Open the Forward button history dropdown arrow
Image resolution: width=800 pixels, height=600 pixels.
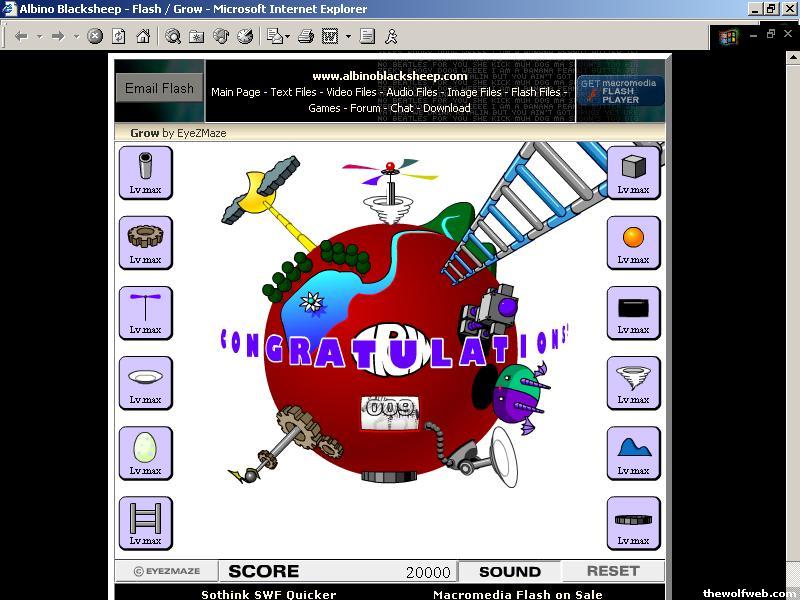click(76, 37)
